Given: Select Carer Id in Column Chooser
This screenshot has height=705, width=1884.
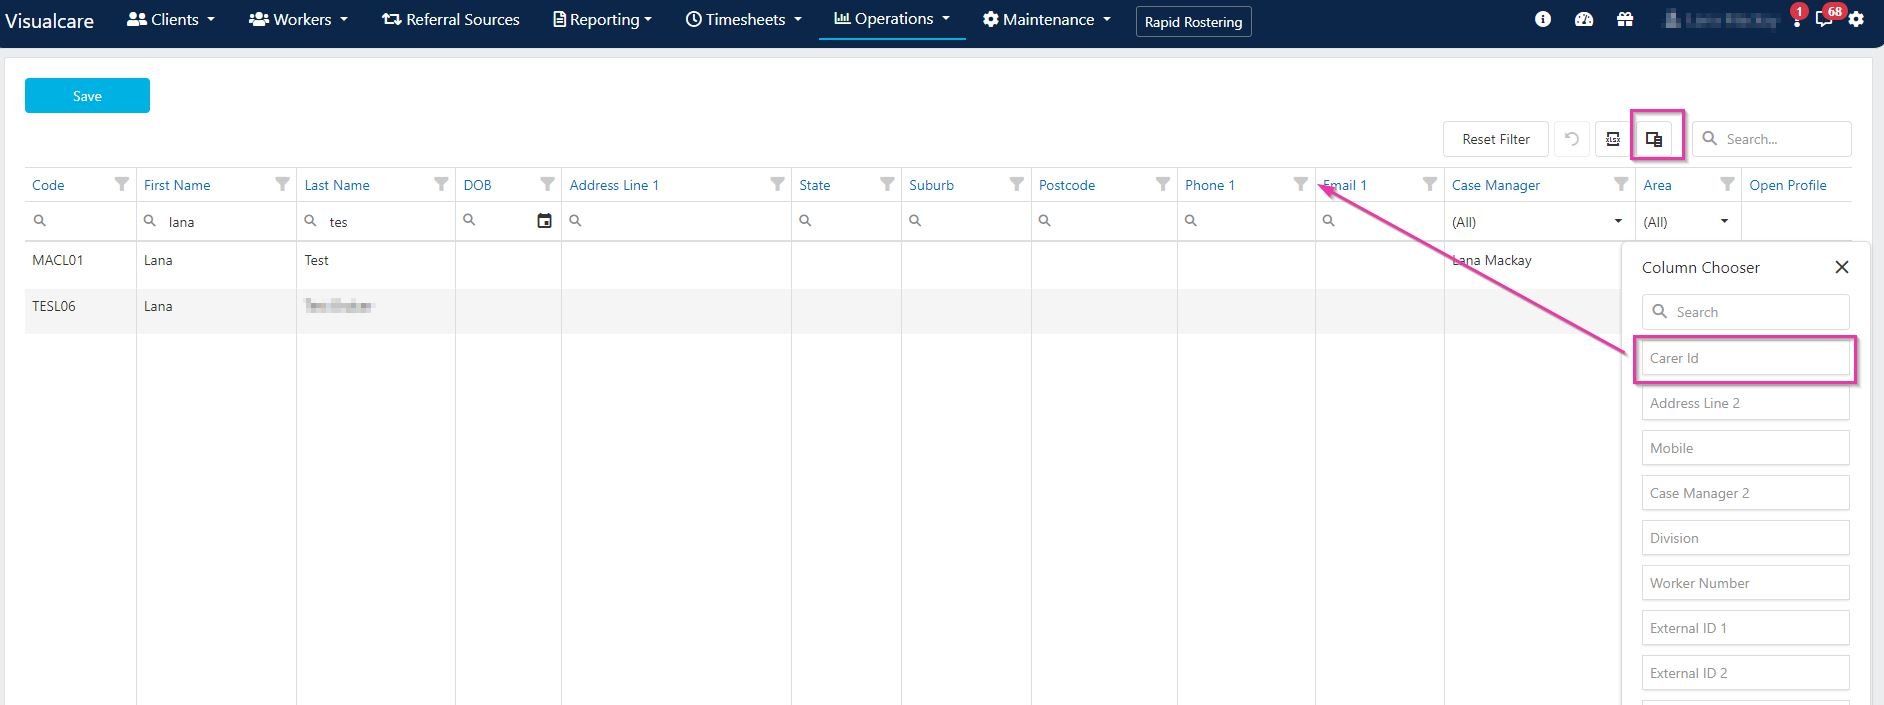Looking at the screenshot, I should [x=1745, y=358].
